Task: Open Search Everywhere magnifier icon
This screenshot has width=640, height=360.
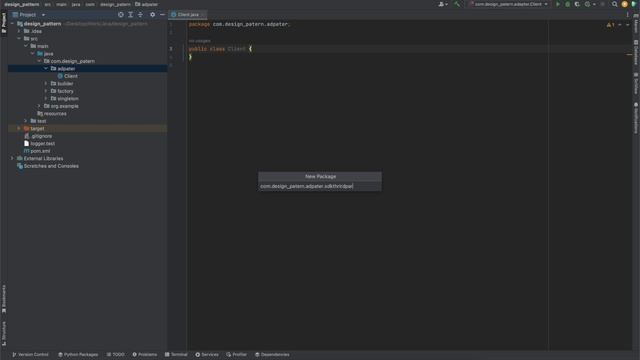Action: 615,4
